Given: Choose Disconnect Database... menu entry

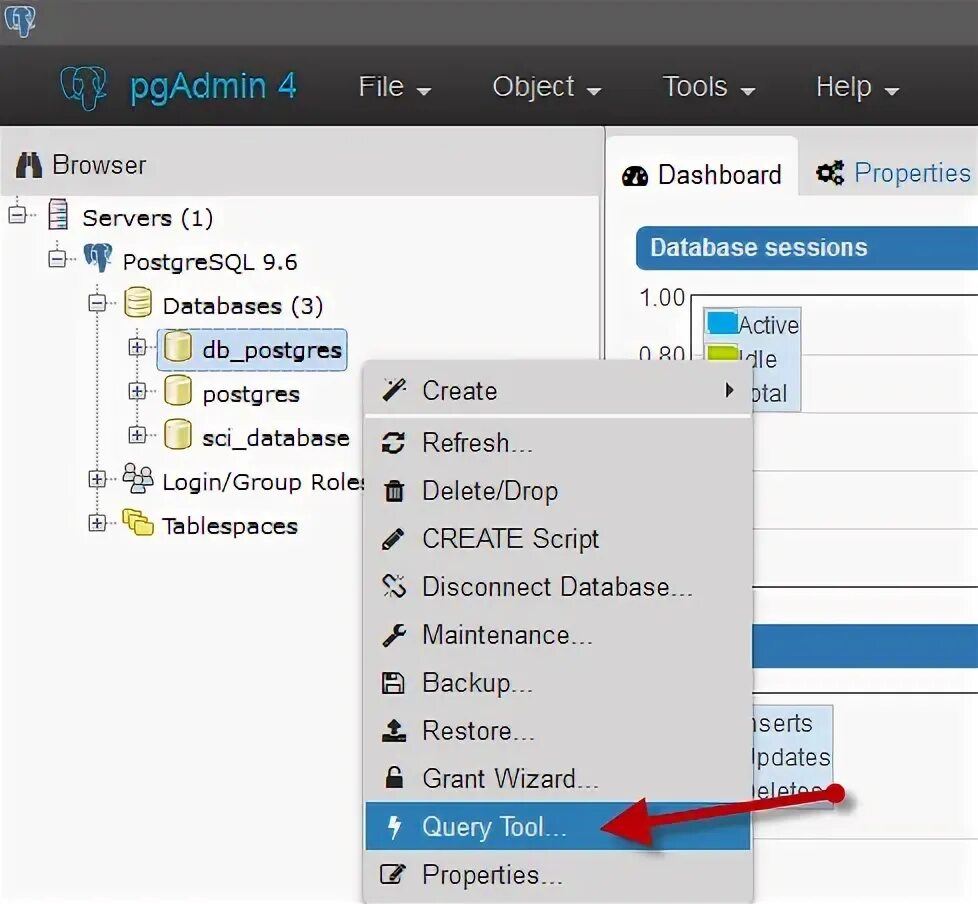Looking at the screenshot, I should pyautogui.click(x=558, y=587).
